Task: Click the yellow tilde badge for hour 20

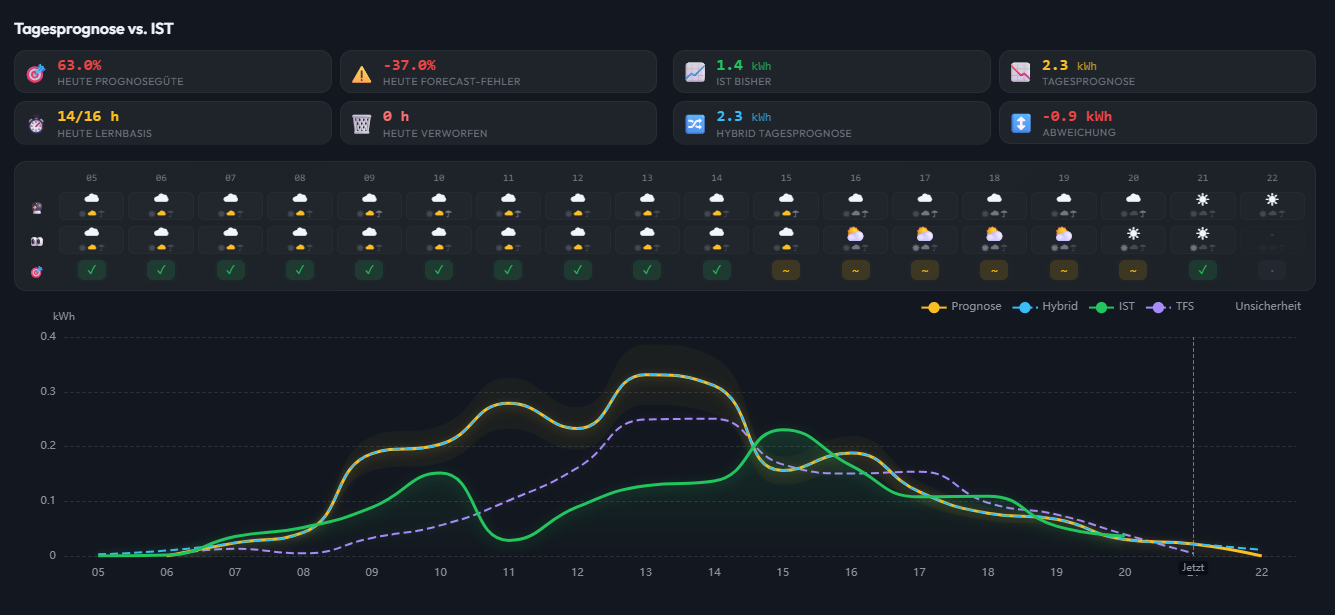Action: pos(1133,270)
